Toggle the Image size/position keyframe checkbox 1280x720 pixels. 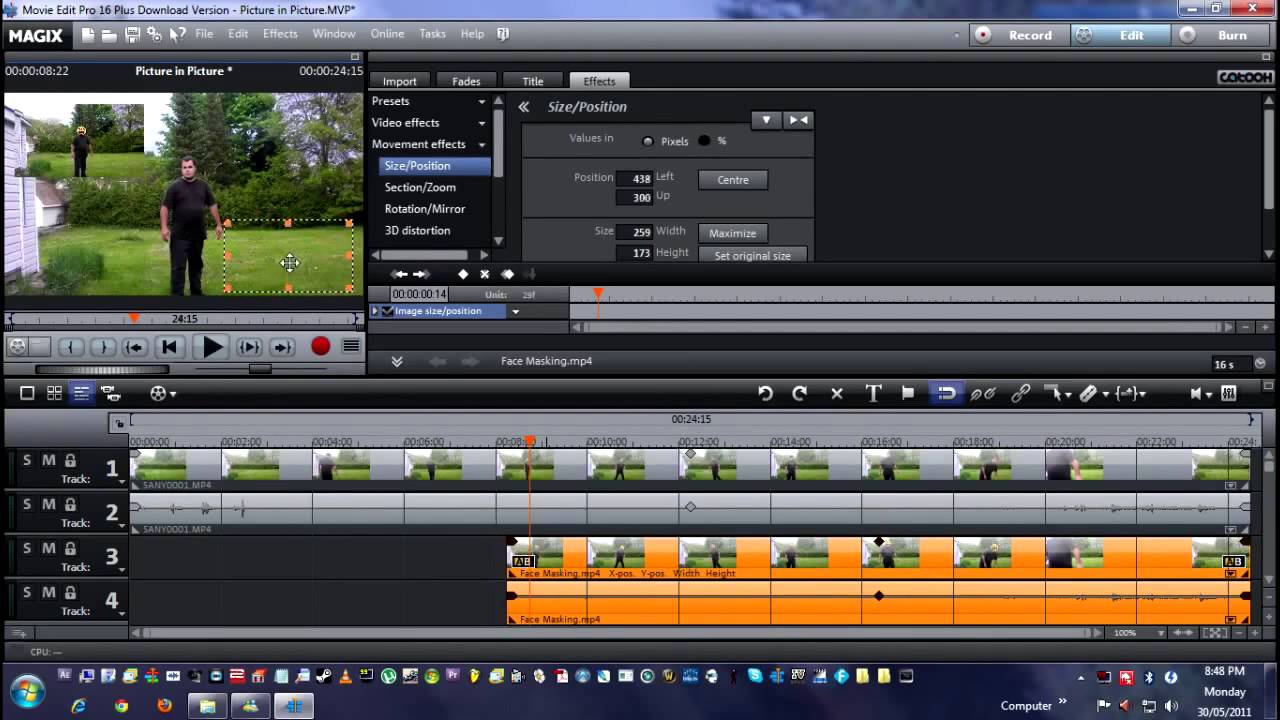[x=388, y=311]
